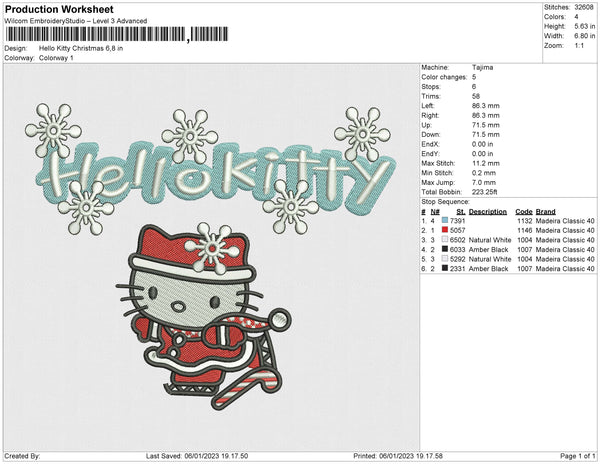
Task: Click the 'Description' column header
Action: 488,212
